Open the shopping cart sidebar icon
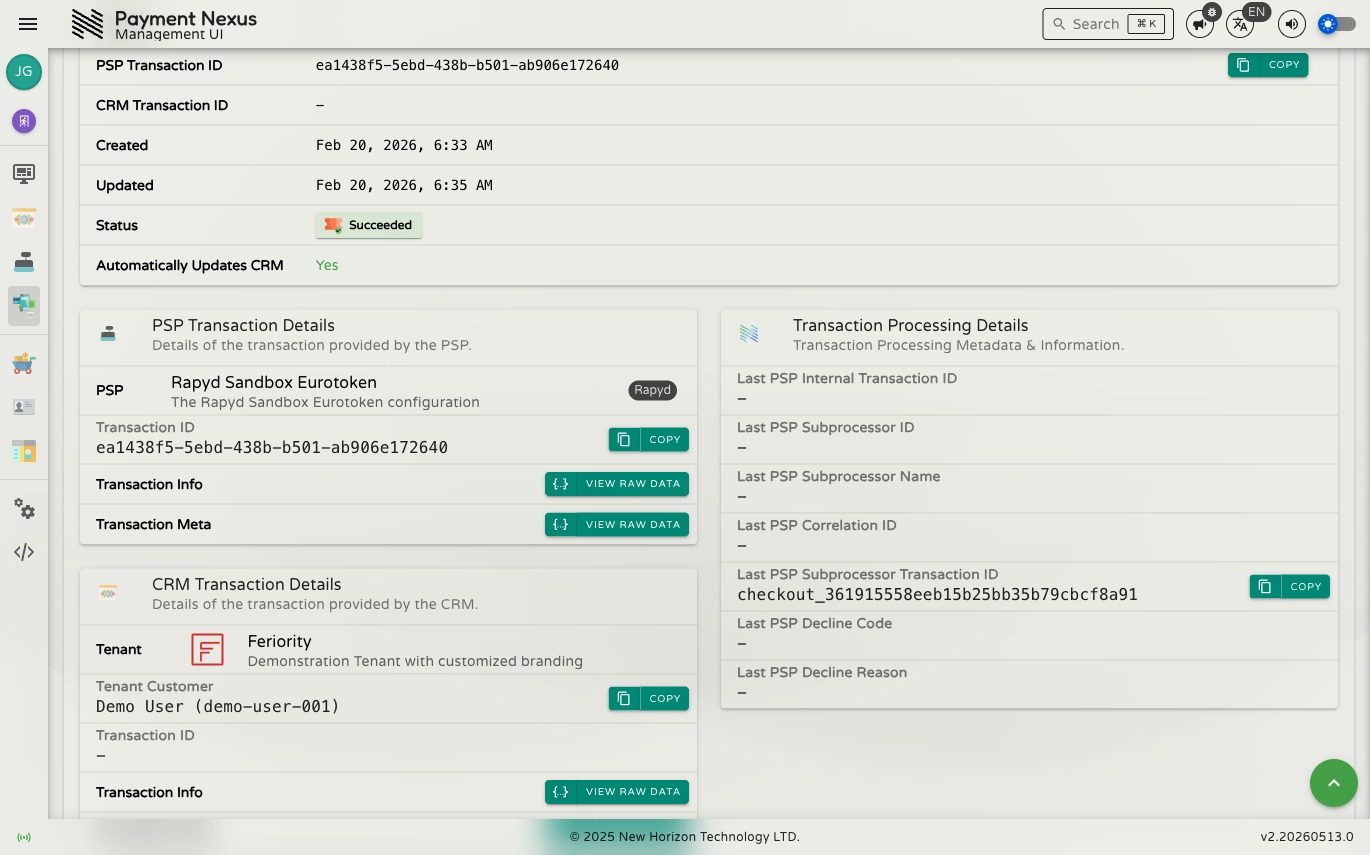1370x855 pixels. point(24,363)
